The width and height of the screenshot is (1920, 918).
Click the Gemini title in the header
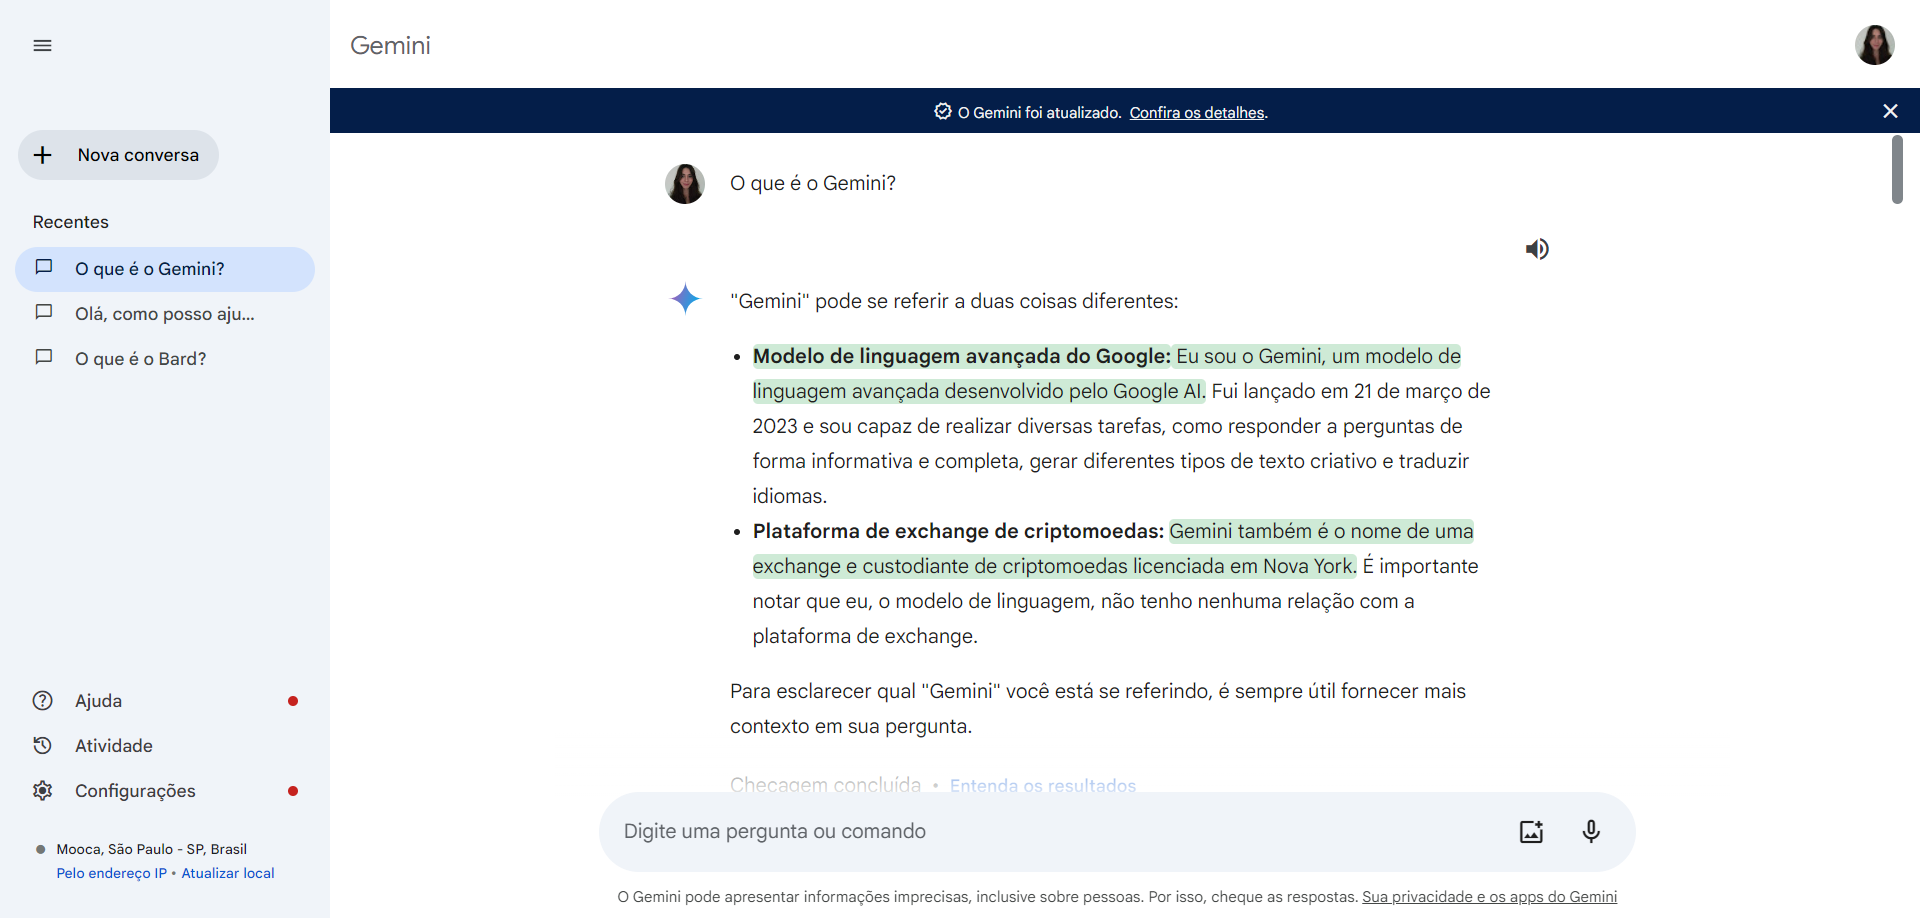point(390,45)
